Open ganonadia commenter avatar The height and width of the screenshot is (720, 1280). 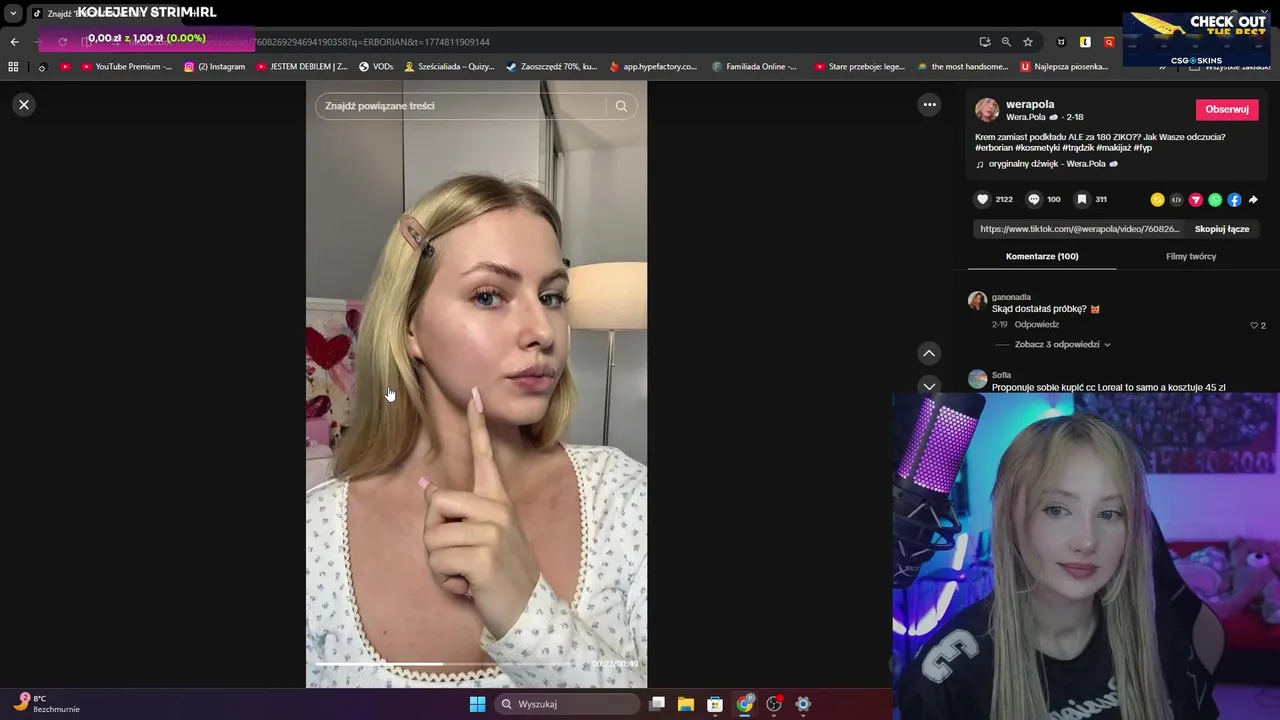point(977,300)
